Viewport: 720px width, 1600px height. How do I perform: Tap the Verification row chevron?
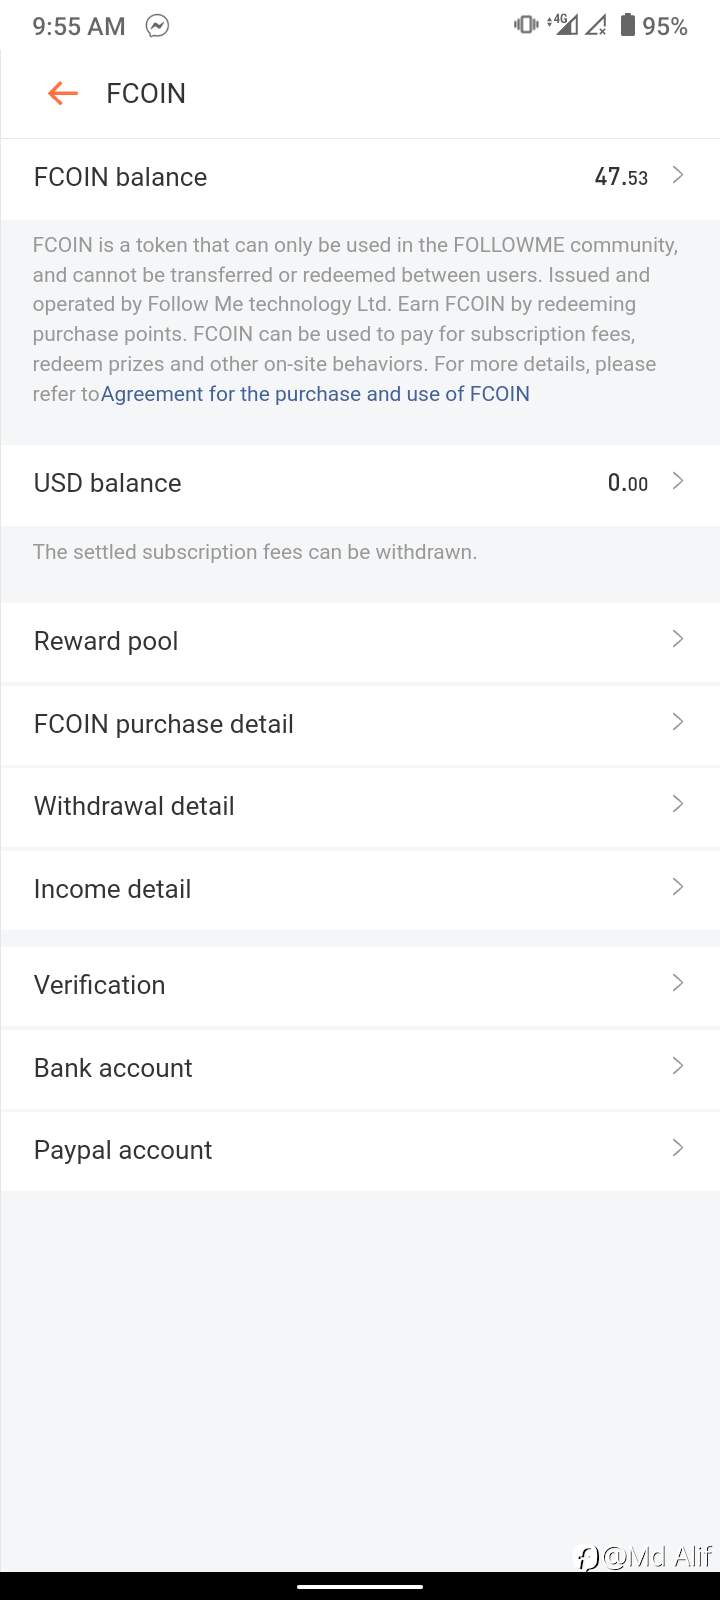678,983
